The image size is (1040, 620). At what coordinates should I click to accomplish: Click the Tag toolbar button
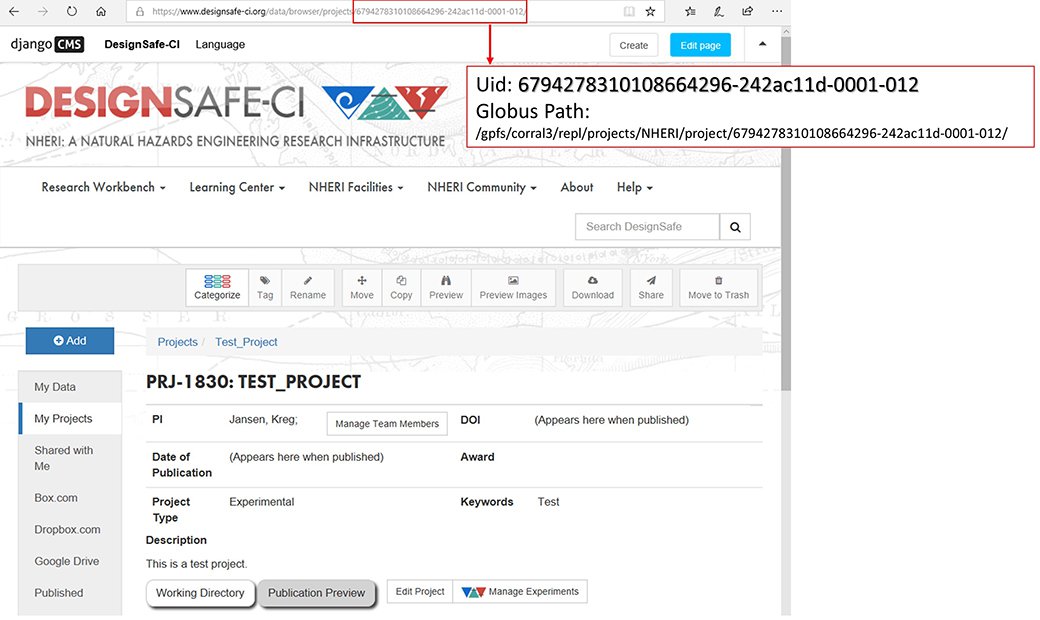pyautogui.click(x=265, y=288)
